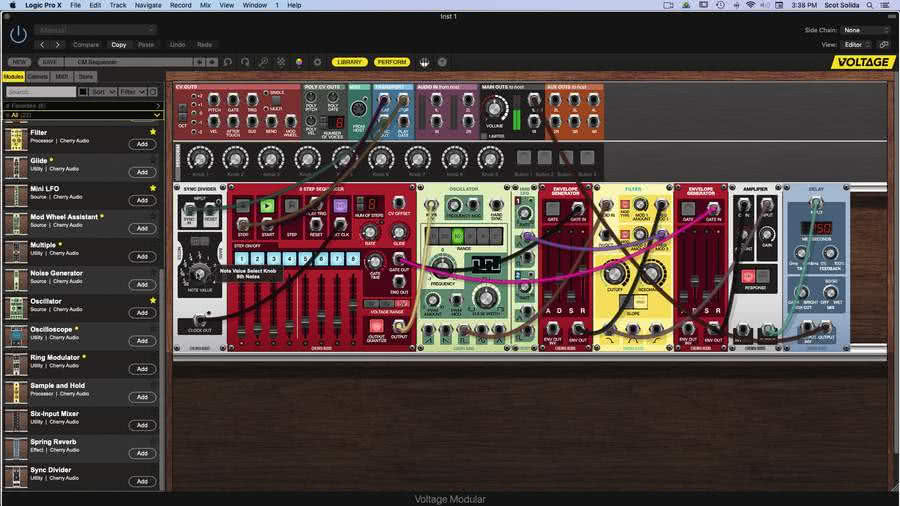Toggle favorite star on Mini LFO
Image resolution: width=900 pixels, height=506 pixels.
tap(153, 188)
